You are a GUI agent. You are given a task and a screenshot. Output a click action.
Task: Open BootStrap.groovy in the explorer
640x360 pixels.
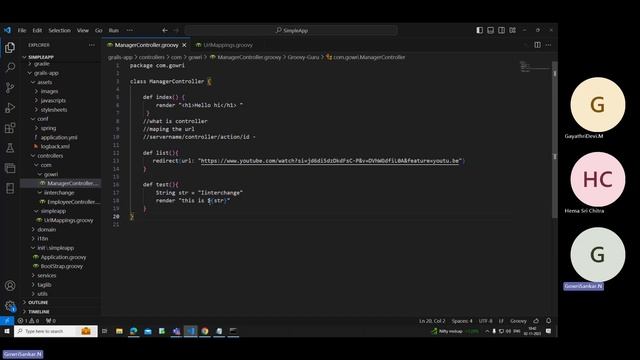61,266
